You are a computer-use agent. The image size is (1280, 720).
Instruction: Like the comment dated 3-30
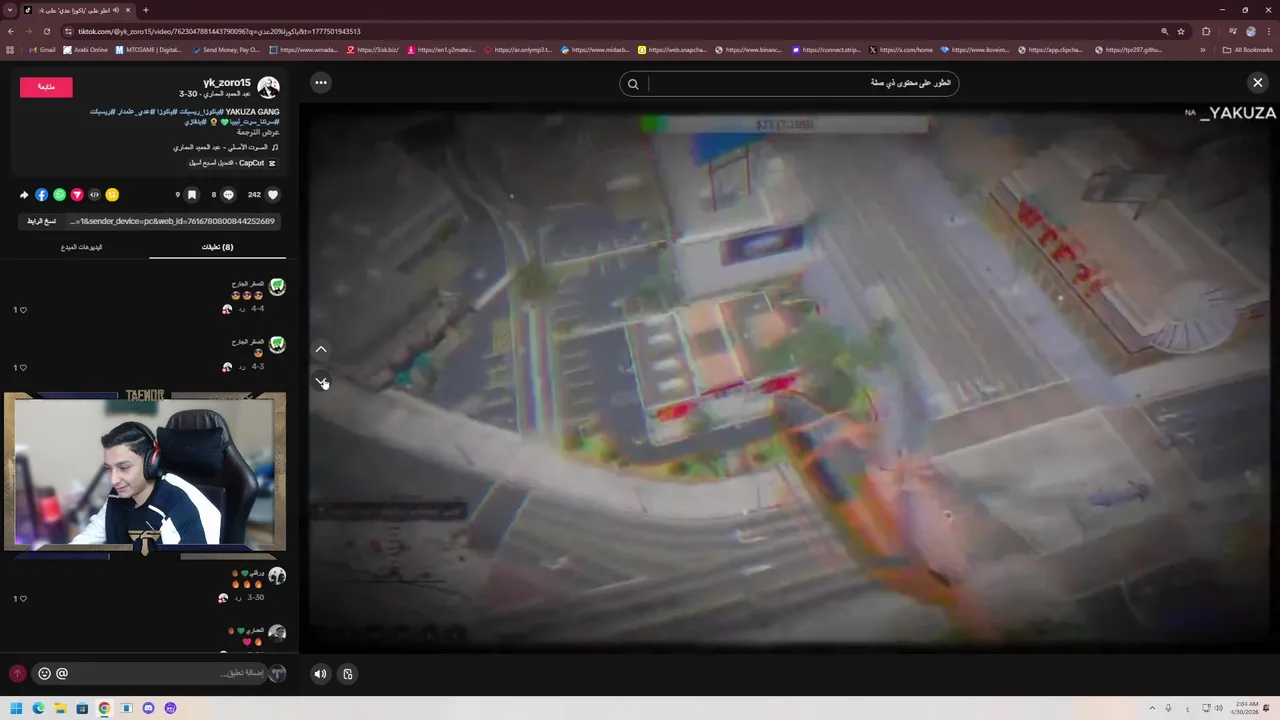point(23,598)
